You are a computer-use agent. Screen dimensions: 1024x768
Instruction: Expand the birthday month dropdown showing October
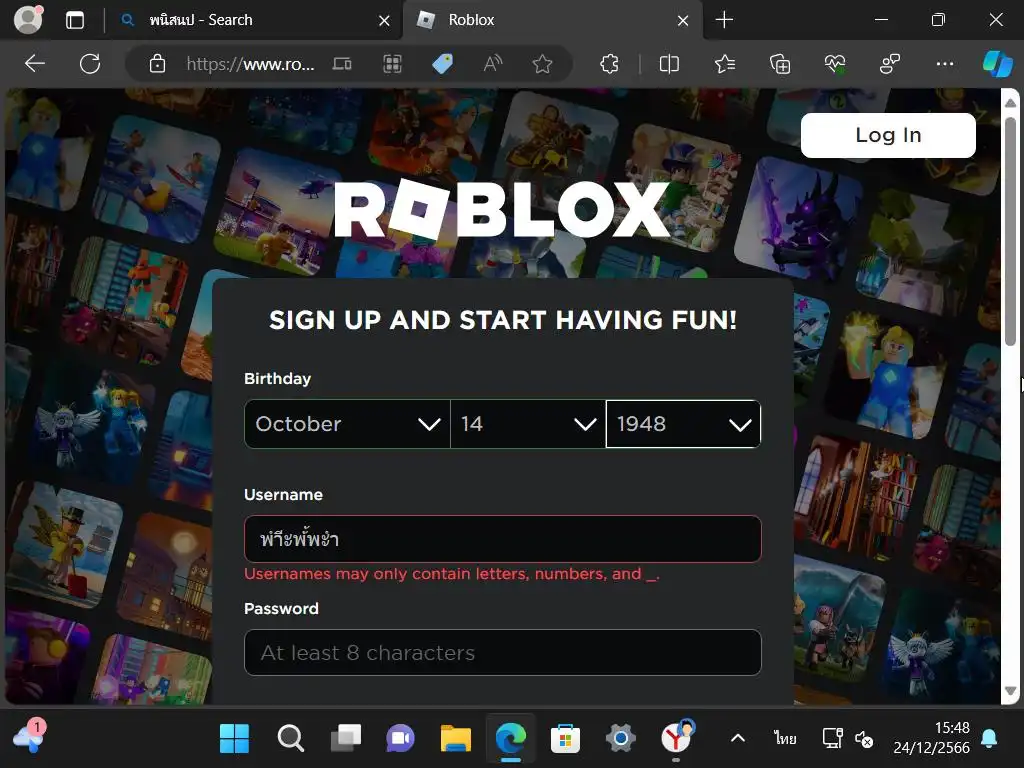coord(347,424)
